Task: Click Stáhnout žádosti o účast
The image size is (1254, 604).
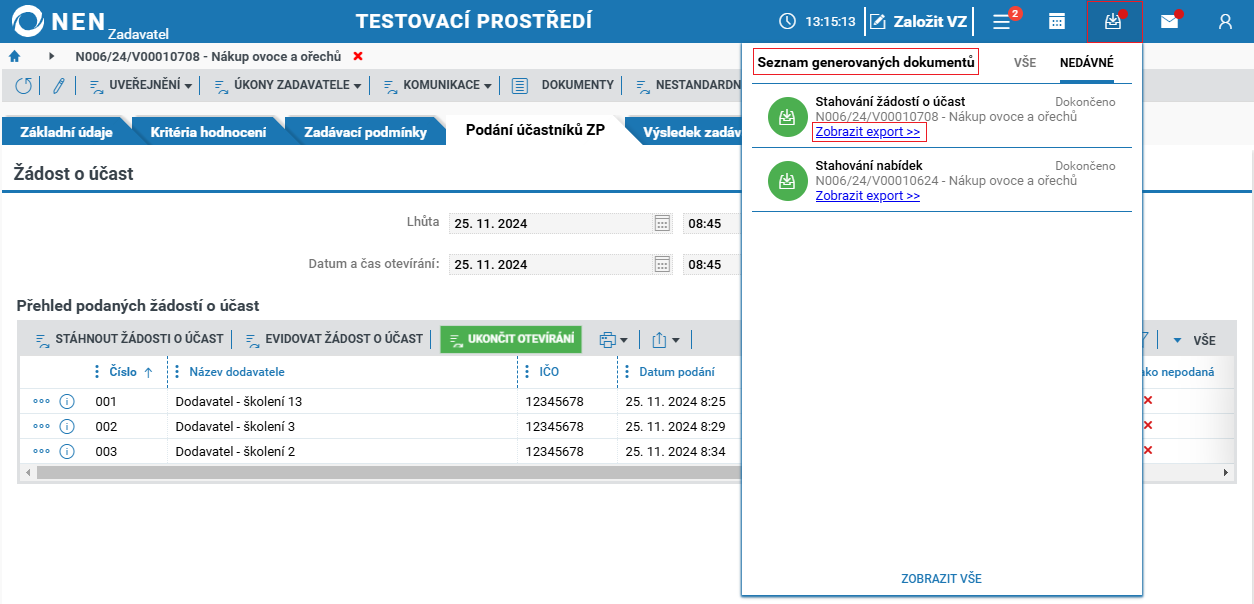Action: (x=129, y=339)
